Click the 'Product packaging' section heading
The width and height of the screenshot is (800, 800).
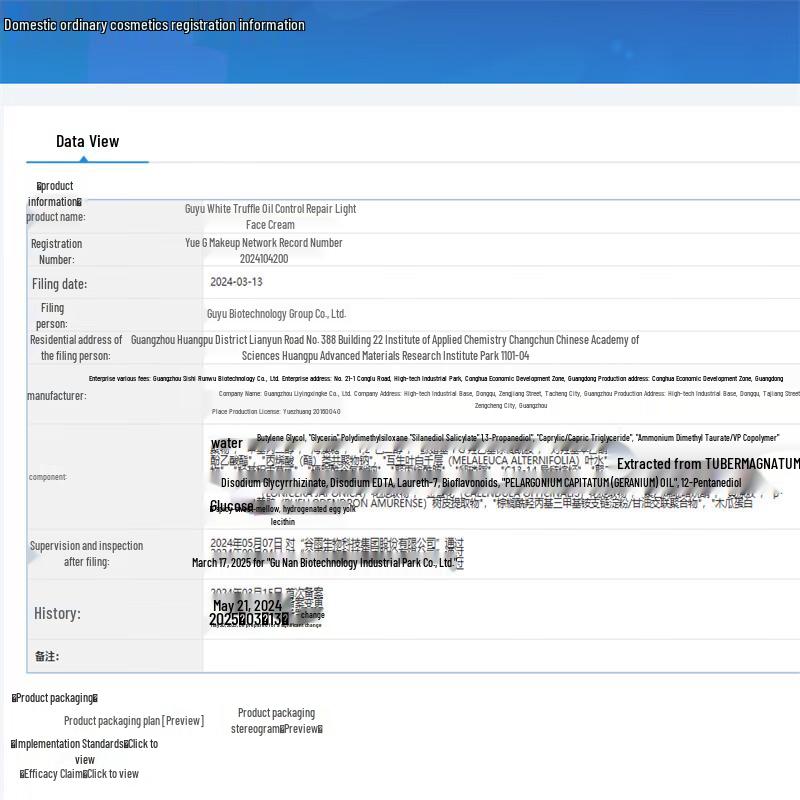[55, 698]
